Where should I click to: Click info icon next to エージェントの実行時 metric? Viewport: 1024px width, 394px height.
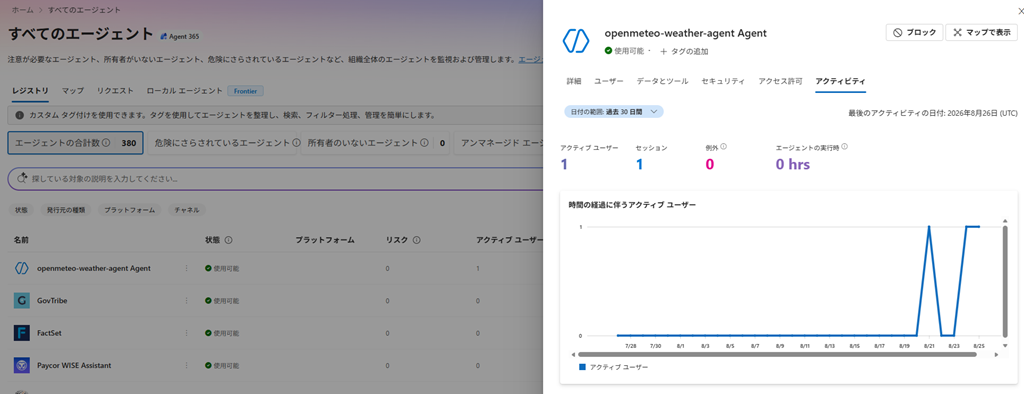tap(844, 147)
